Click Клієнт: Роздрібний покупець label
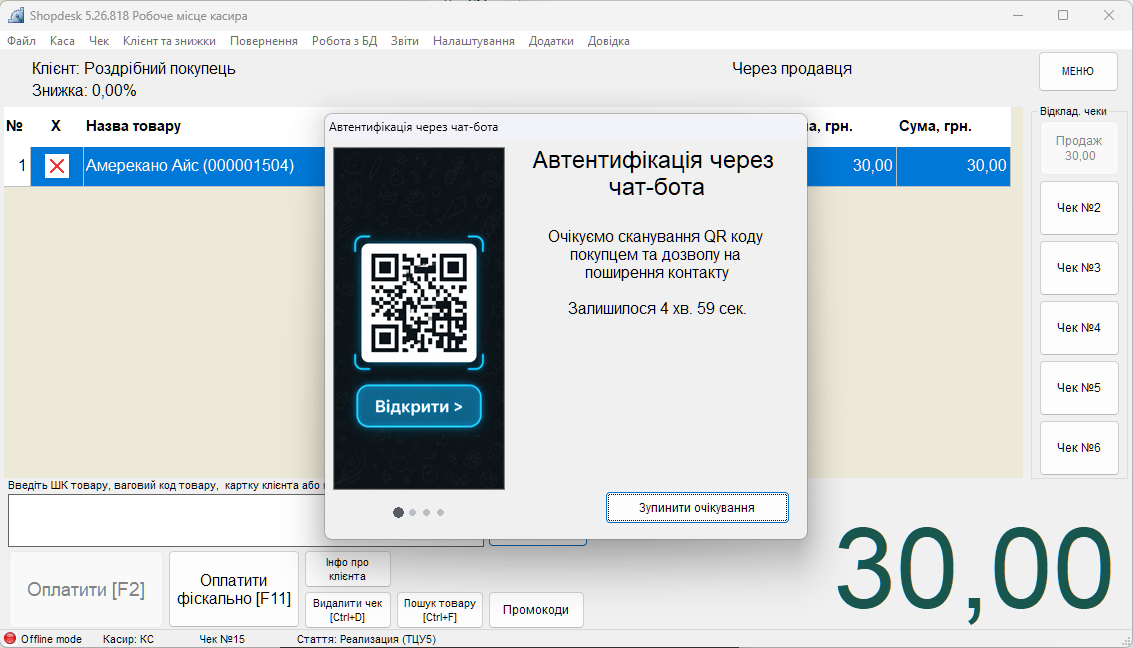 pos(134,69)
